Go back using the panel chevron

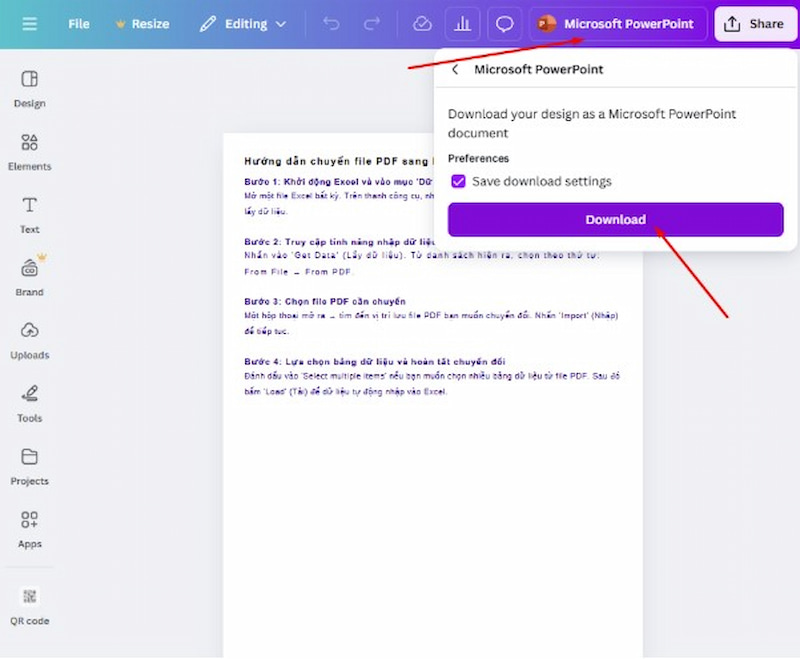pyautogui.click(x=455, y=69)
